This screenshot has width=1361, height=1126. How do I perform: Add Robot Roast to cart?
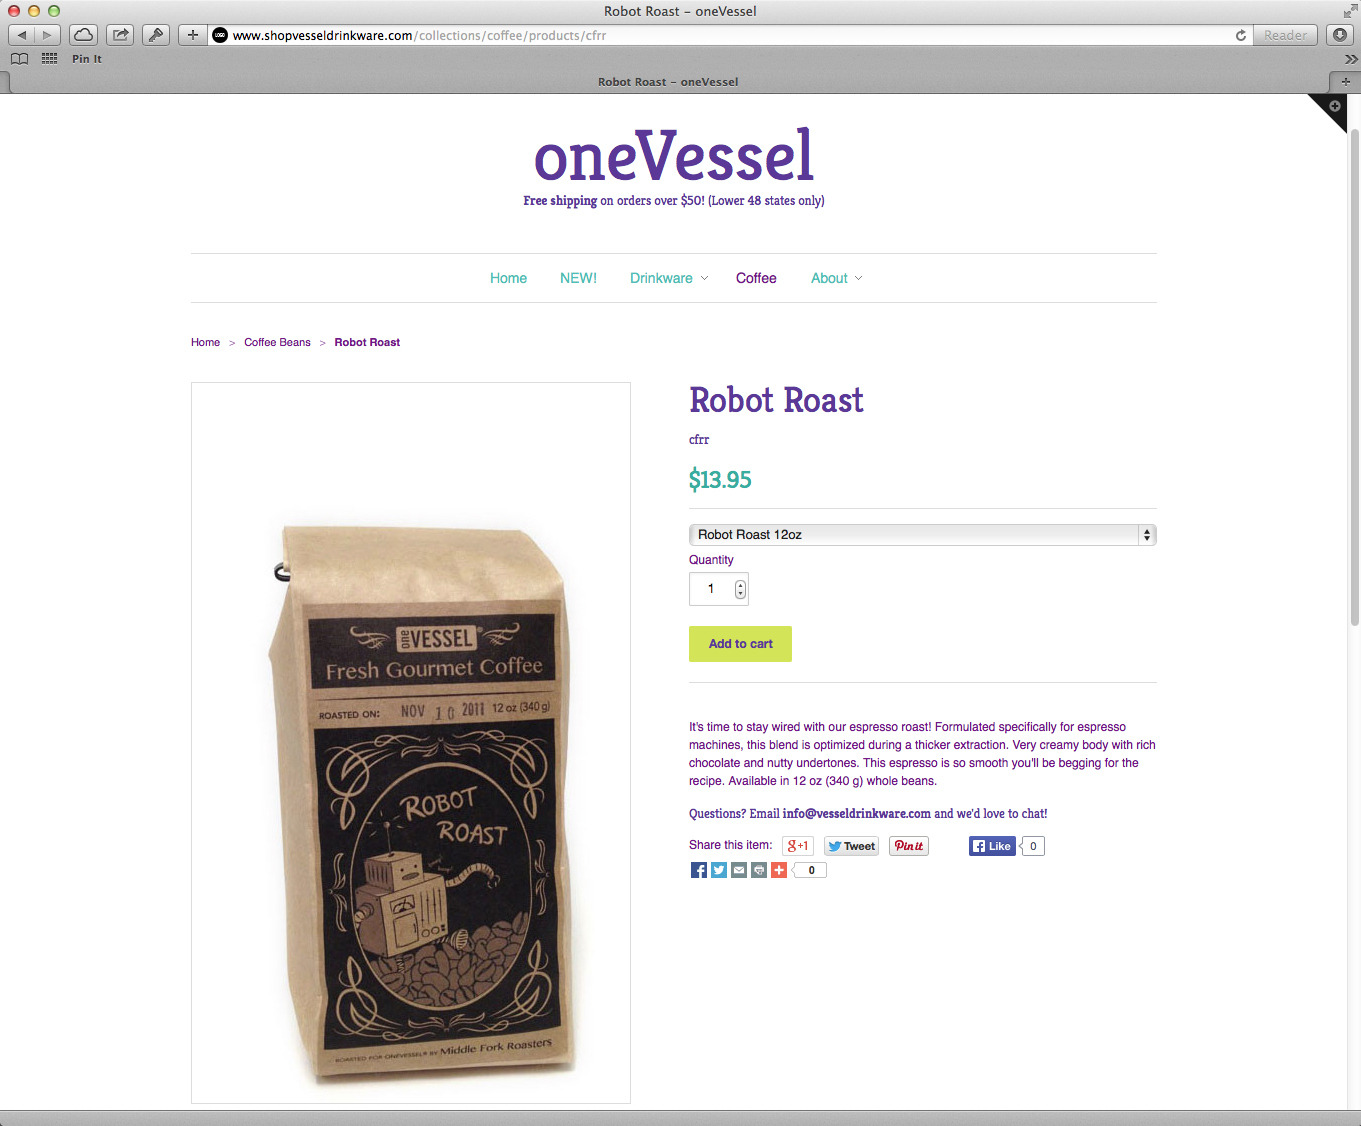tap(740, 644)
